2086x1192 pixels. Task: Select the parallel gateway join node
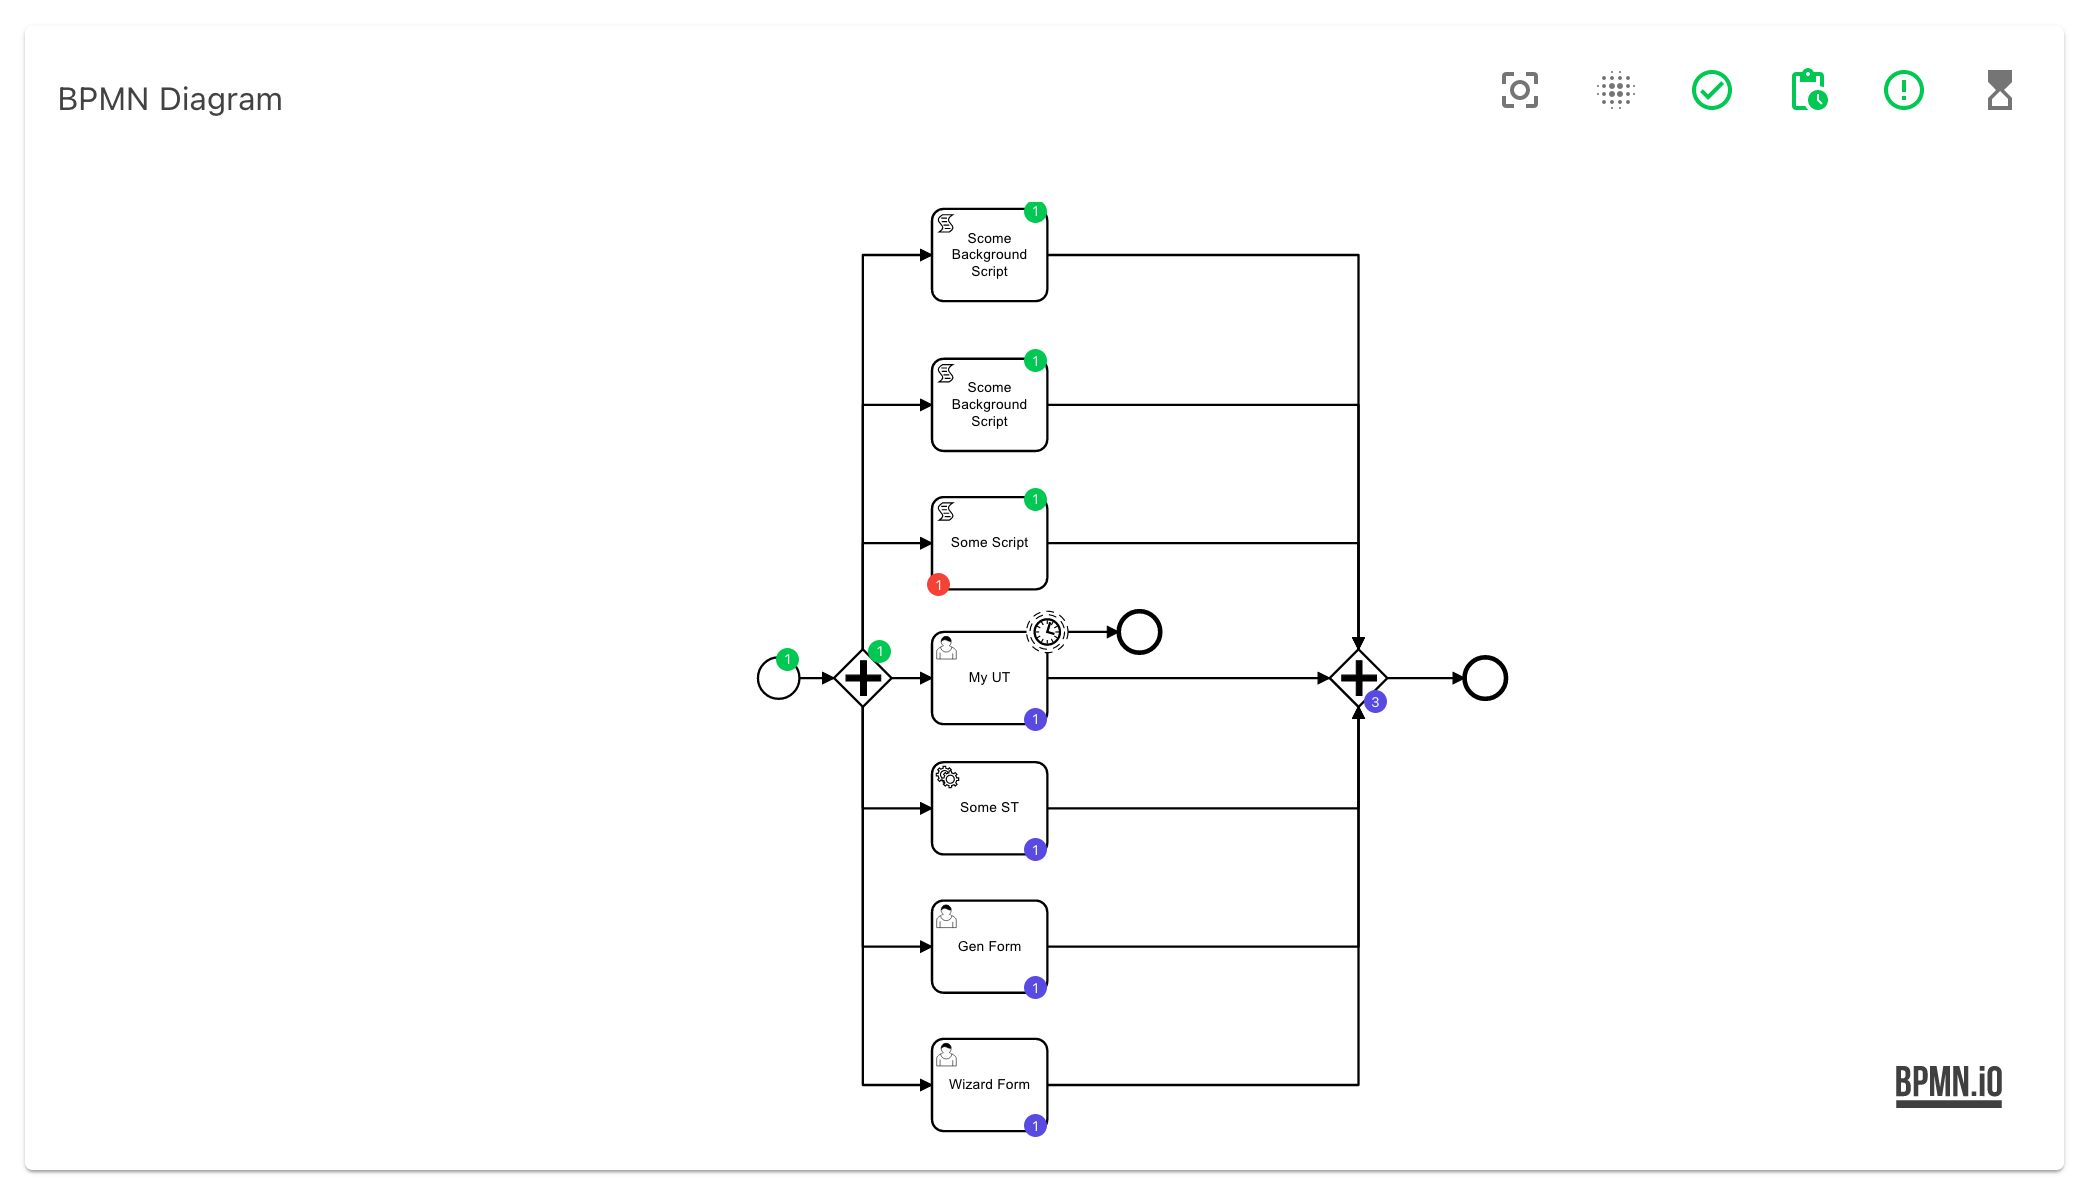1360,679
